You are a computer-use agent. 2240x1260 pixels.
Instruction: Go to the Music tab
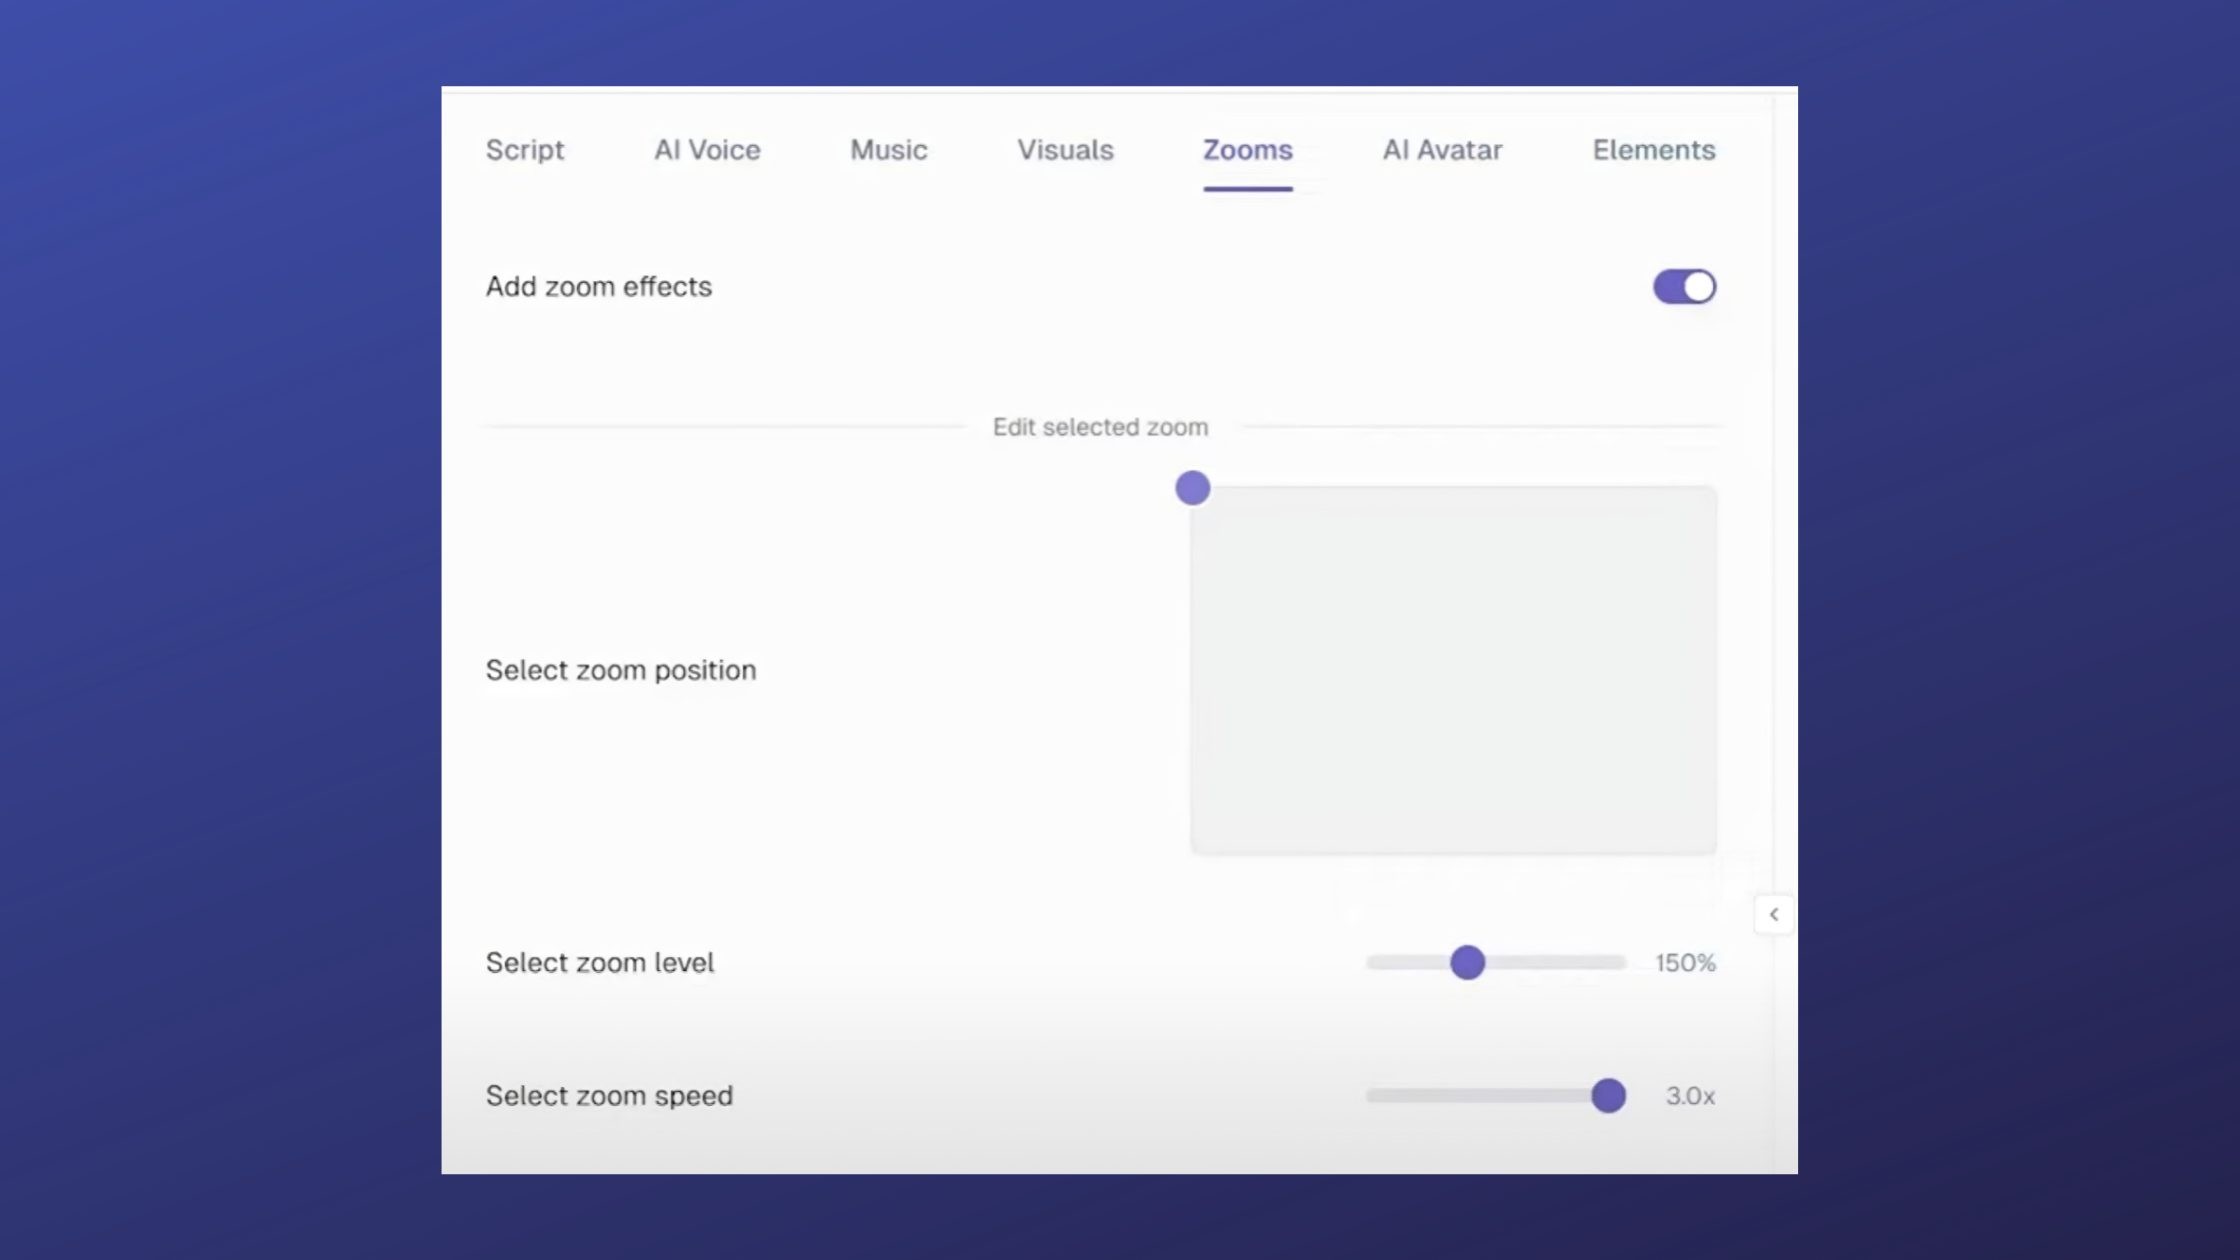[x=888, y=150]
